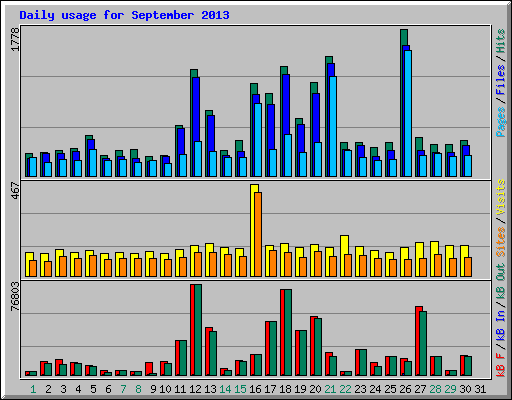Click day 27 on the x-axis

420,389
